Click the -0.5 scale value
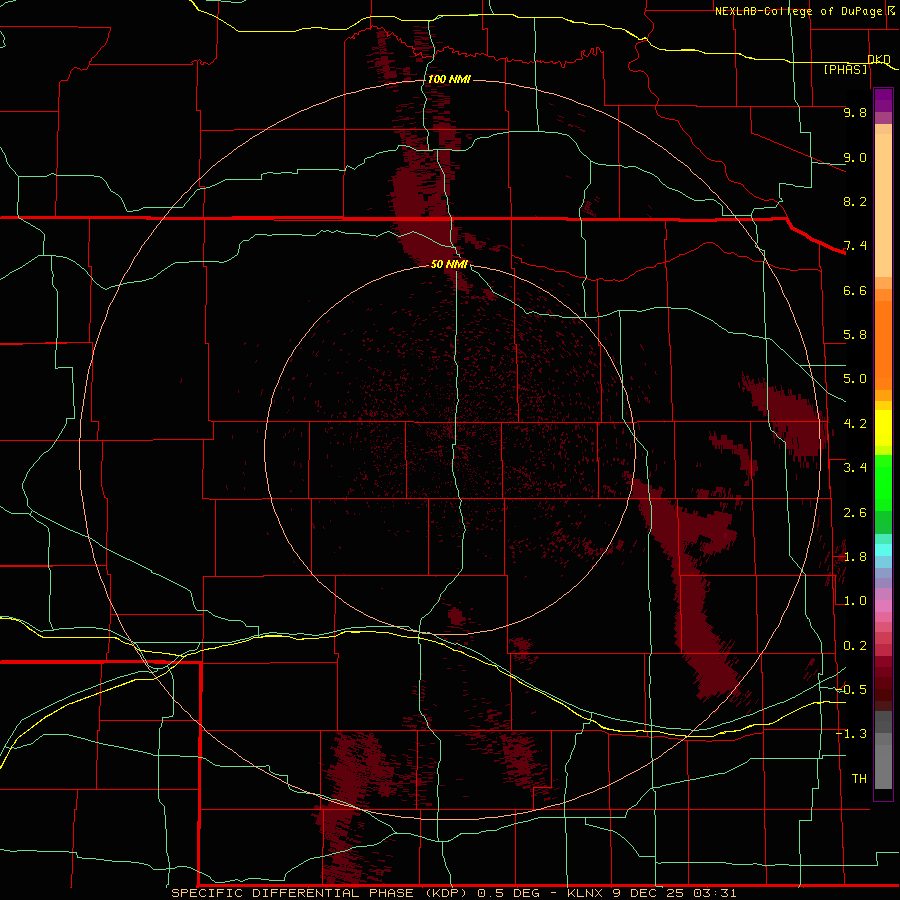This screenshot has width=900, height=900. tap(851, 690)
